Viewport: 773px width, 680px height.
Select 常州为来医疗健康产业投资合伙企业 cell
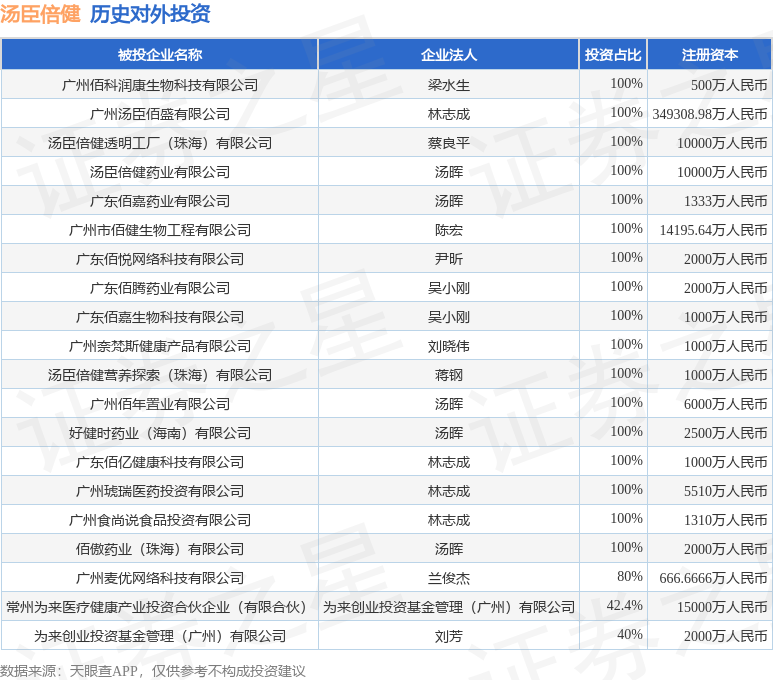pyautogui.click(x=160, y=608)
